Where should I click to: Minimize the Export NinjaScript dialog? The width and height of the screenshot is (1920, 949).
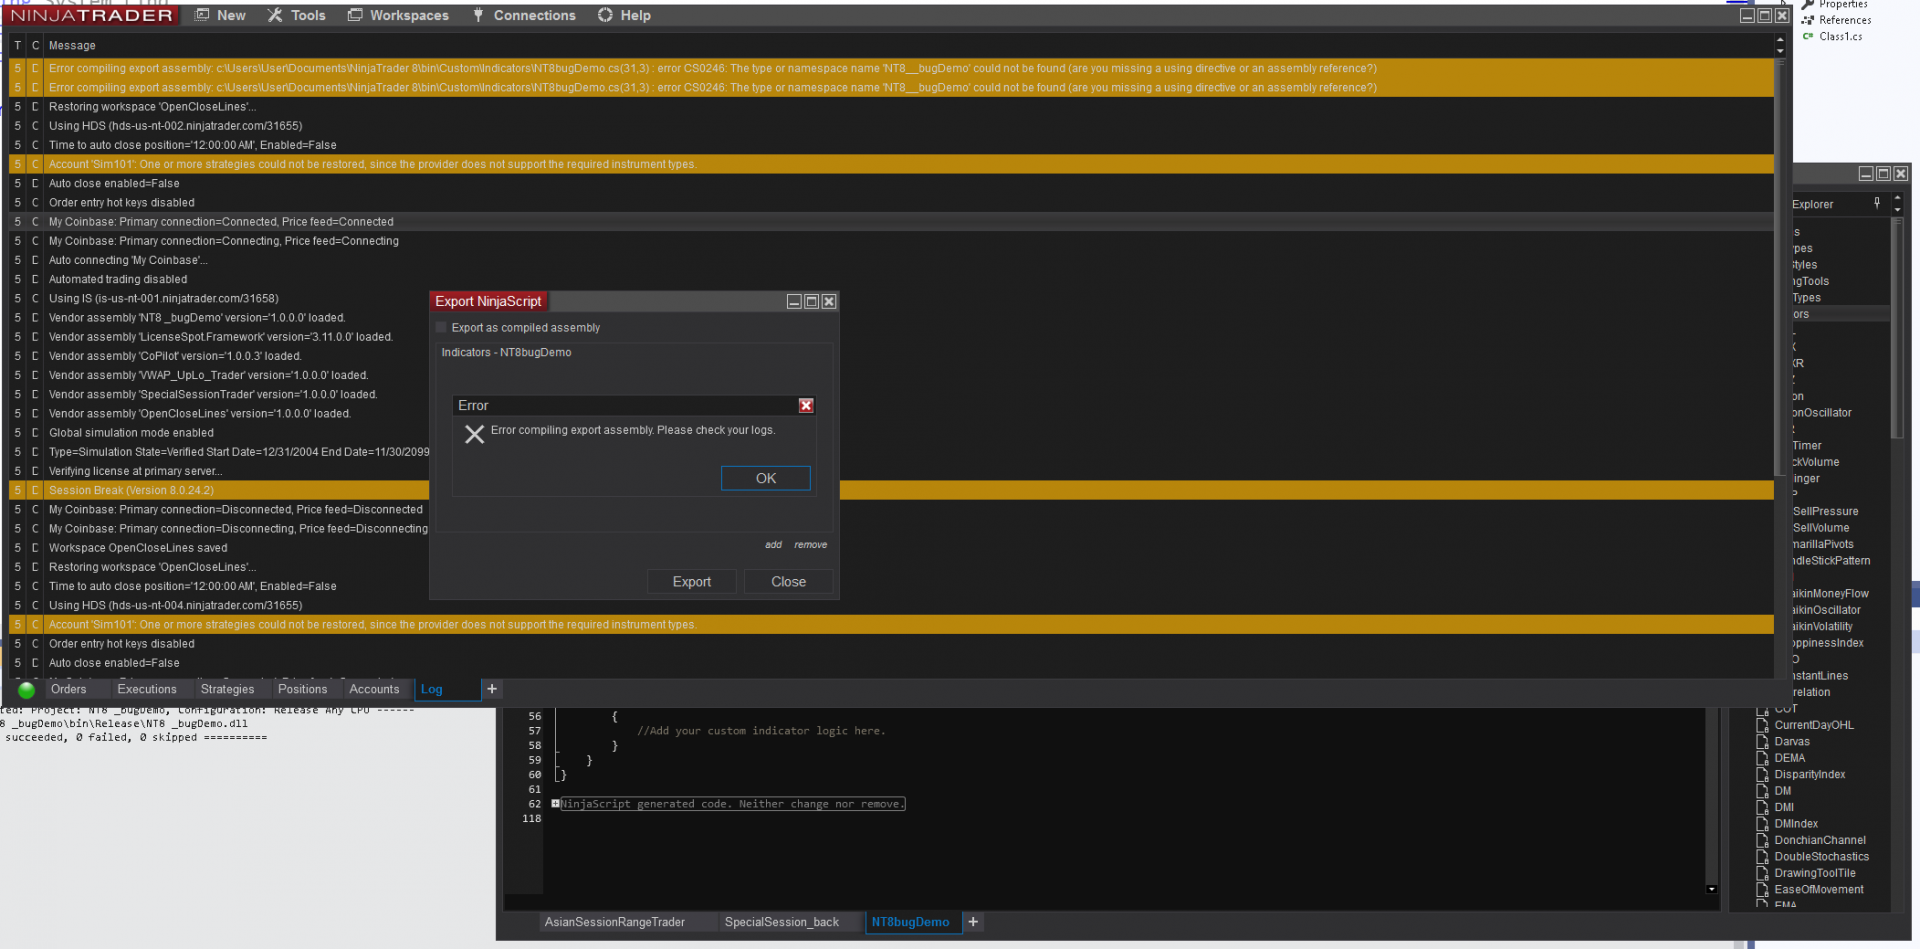(794, 301)
